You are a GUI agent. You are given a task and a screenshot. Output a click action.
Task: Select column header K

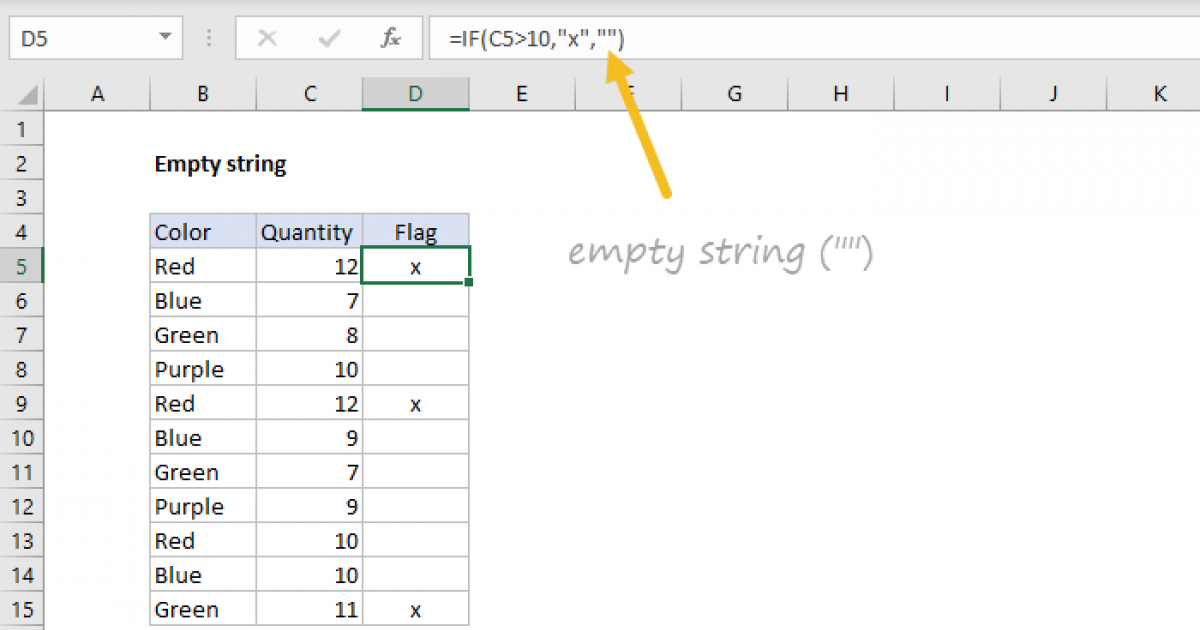[x=1159, y=93]
